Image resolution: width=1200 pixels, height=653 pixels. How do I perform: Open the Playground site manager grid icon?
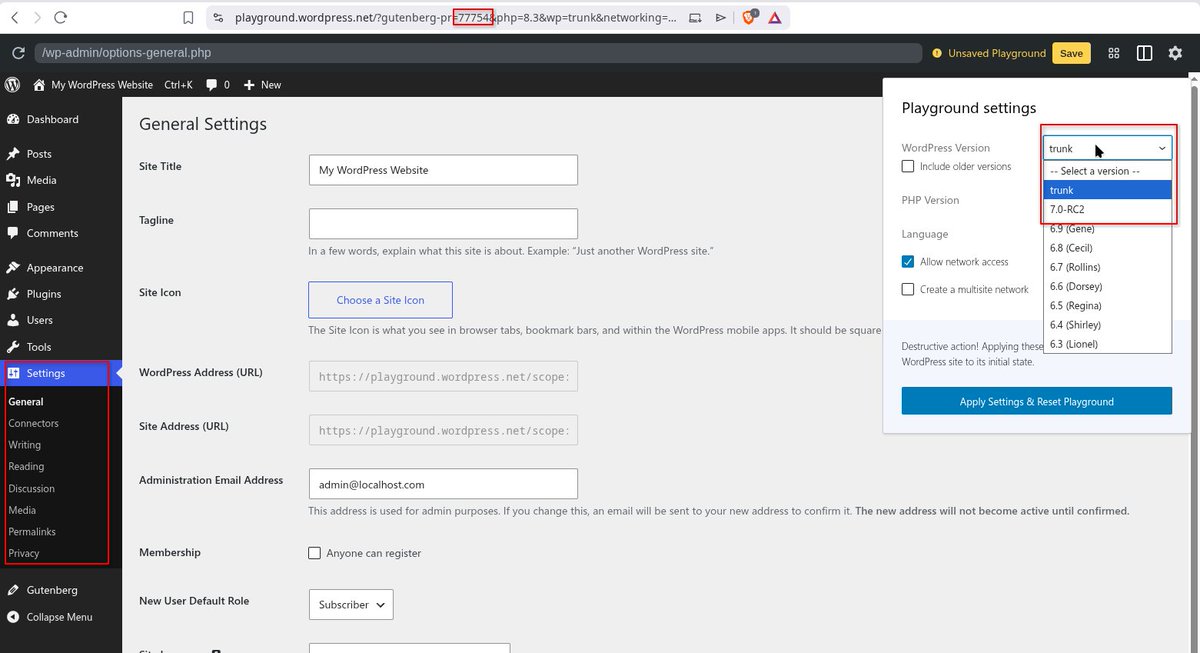pyautogui.click(x=1114, y=53)
